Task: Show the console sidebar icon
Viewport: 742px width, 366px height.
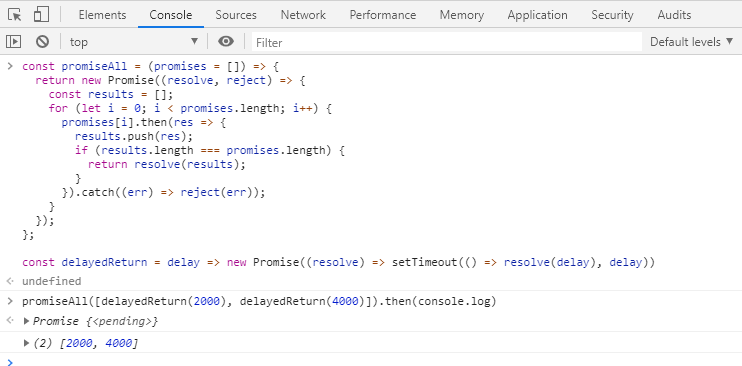Action: coord(14,42)
